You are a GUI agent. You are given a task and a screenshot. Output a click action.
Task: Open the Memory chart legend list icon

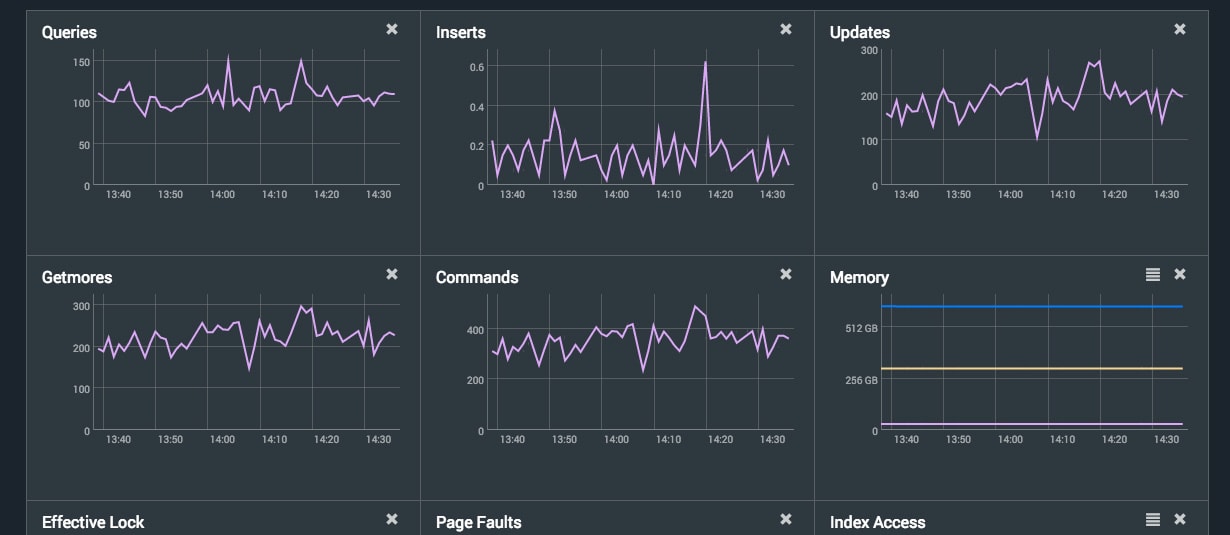[1153, 274]
